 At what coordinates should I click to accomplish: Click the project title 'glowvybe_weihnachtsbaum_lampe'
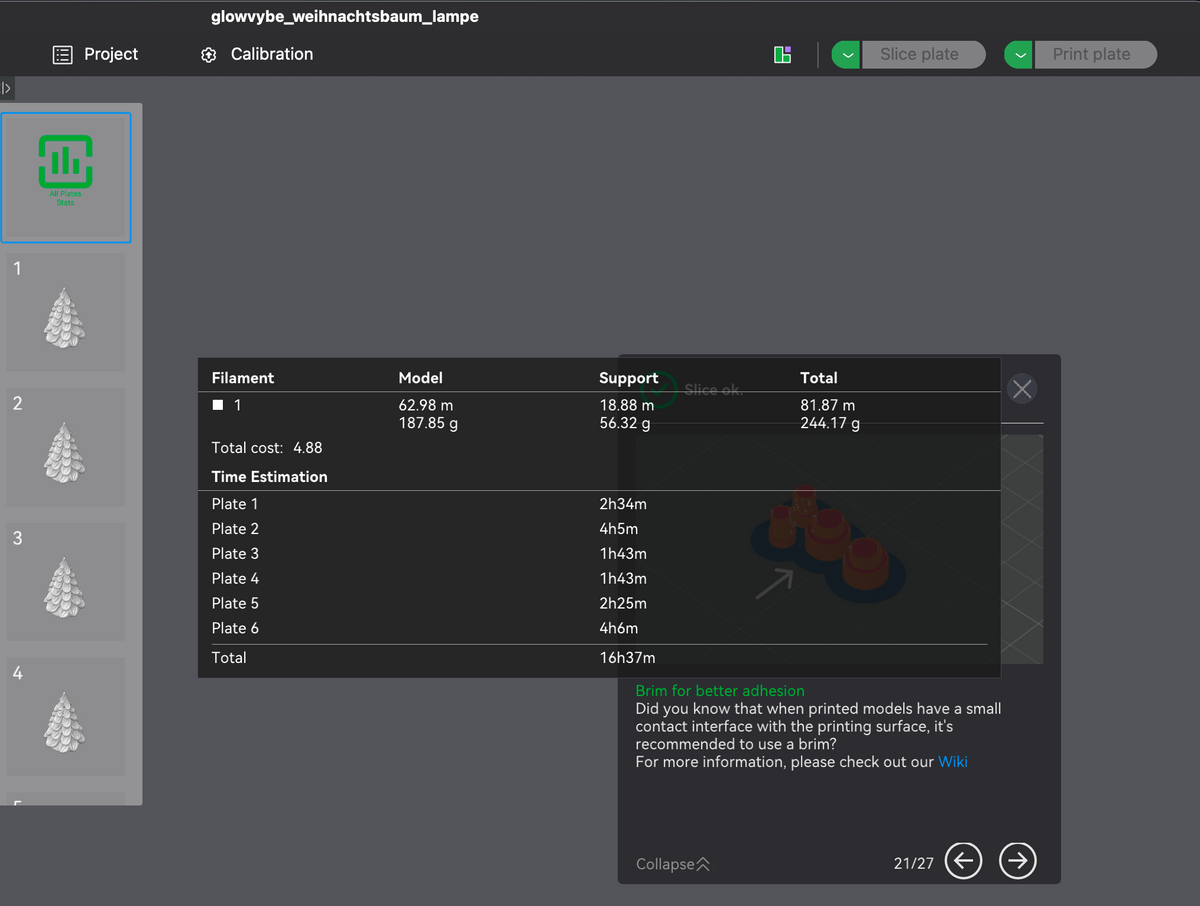[x=345, y=17]
